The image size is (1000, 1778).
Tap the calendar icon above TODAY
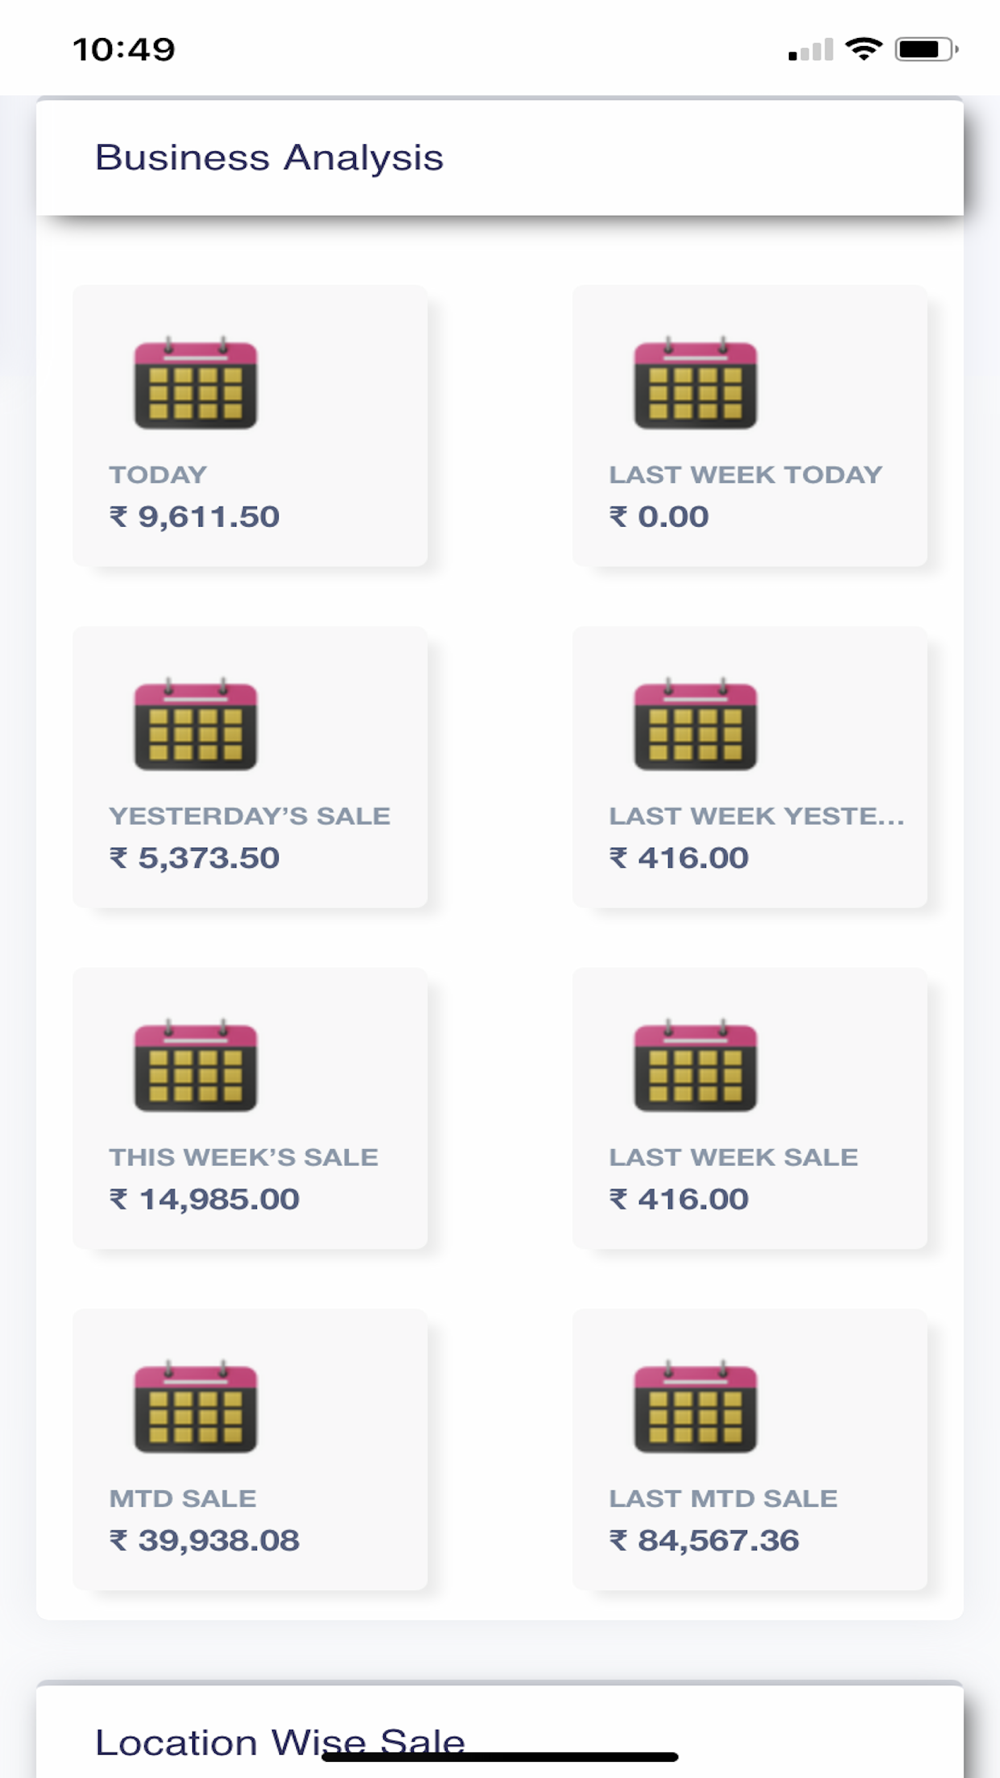coord(196,384)
